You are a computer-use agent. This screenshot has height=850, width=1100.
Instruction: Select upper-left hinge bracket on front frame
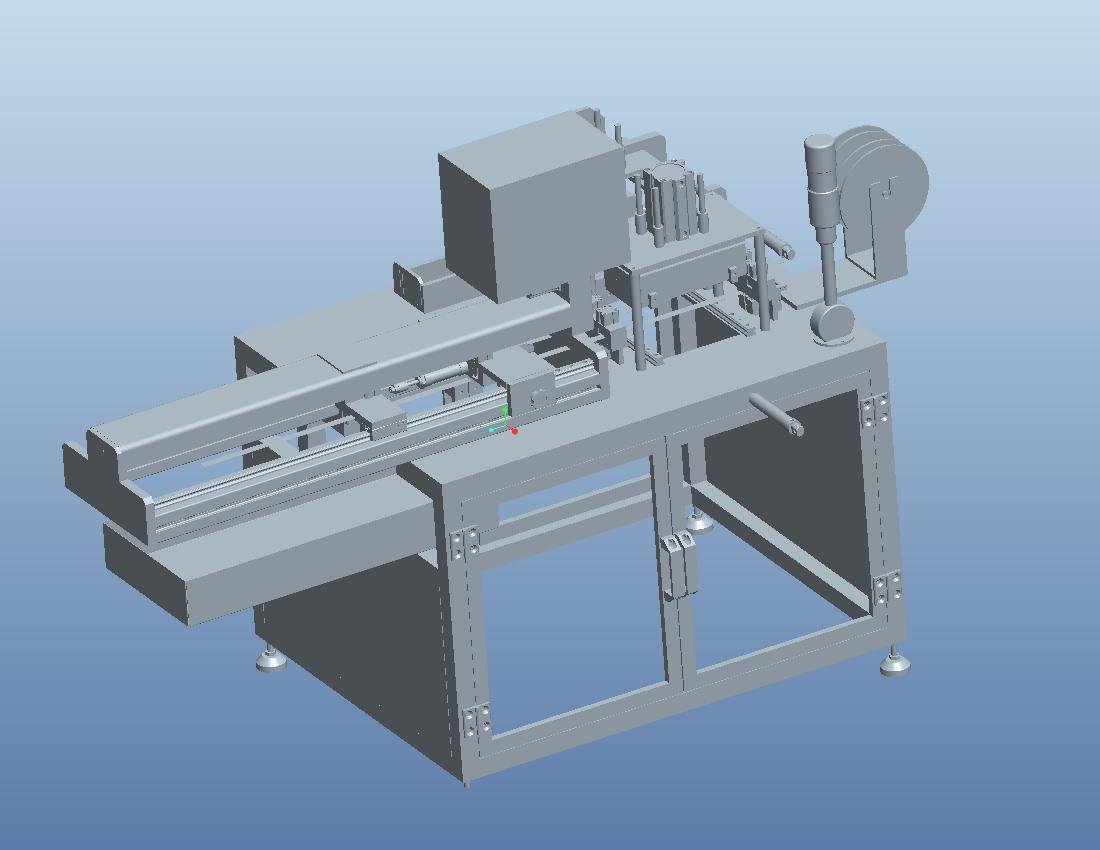point(464,543)
